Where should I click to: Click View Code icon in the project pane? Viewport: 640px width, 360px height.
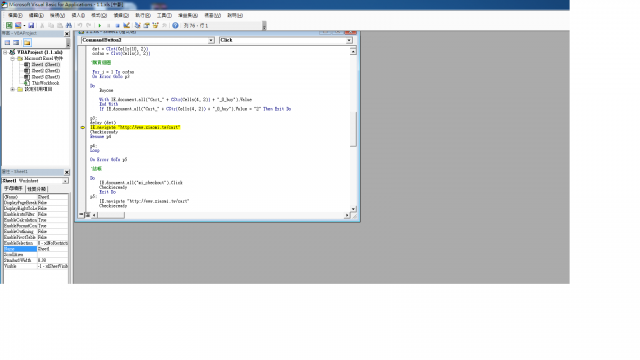tap(7, 42)
